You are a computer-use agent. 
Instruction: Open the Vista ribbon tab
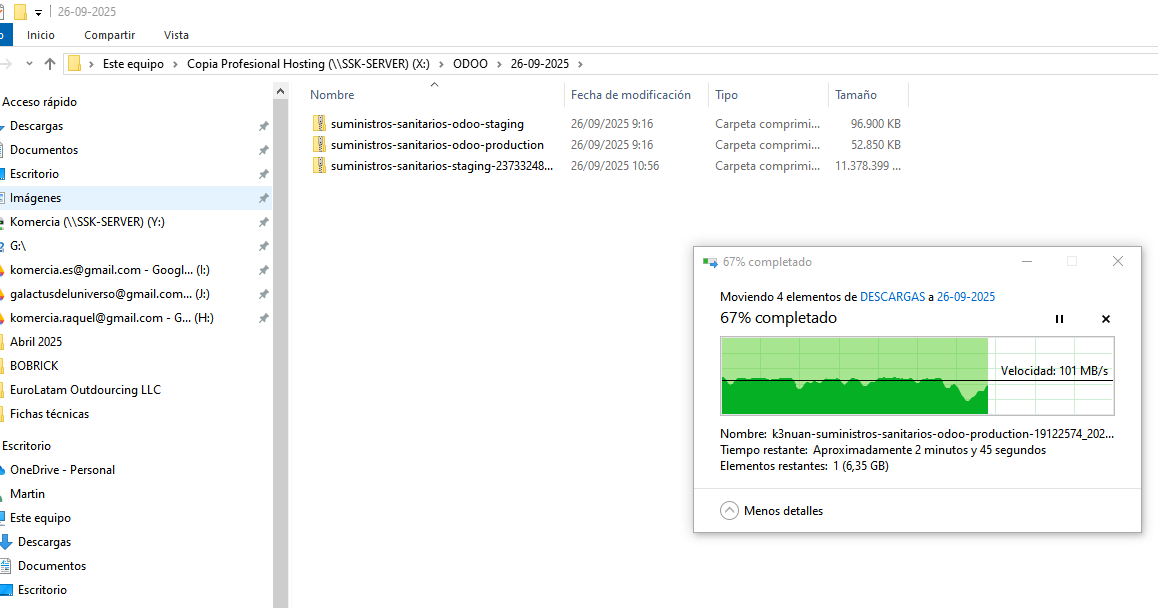pyautogui.click(x=176, y=35)
